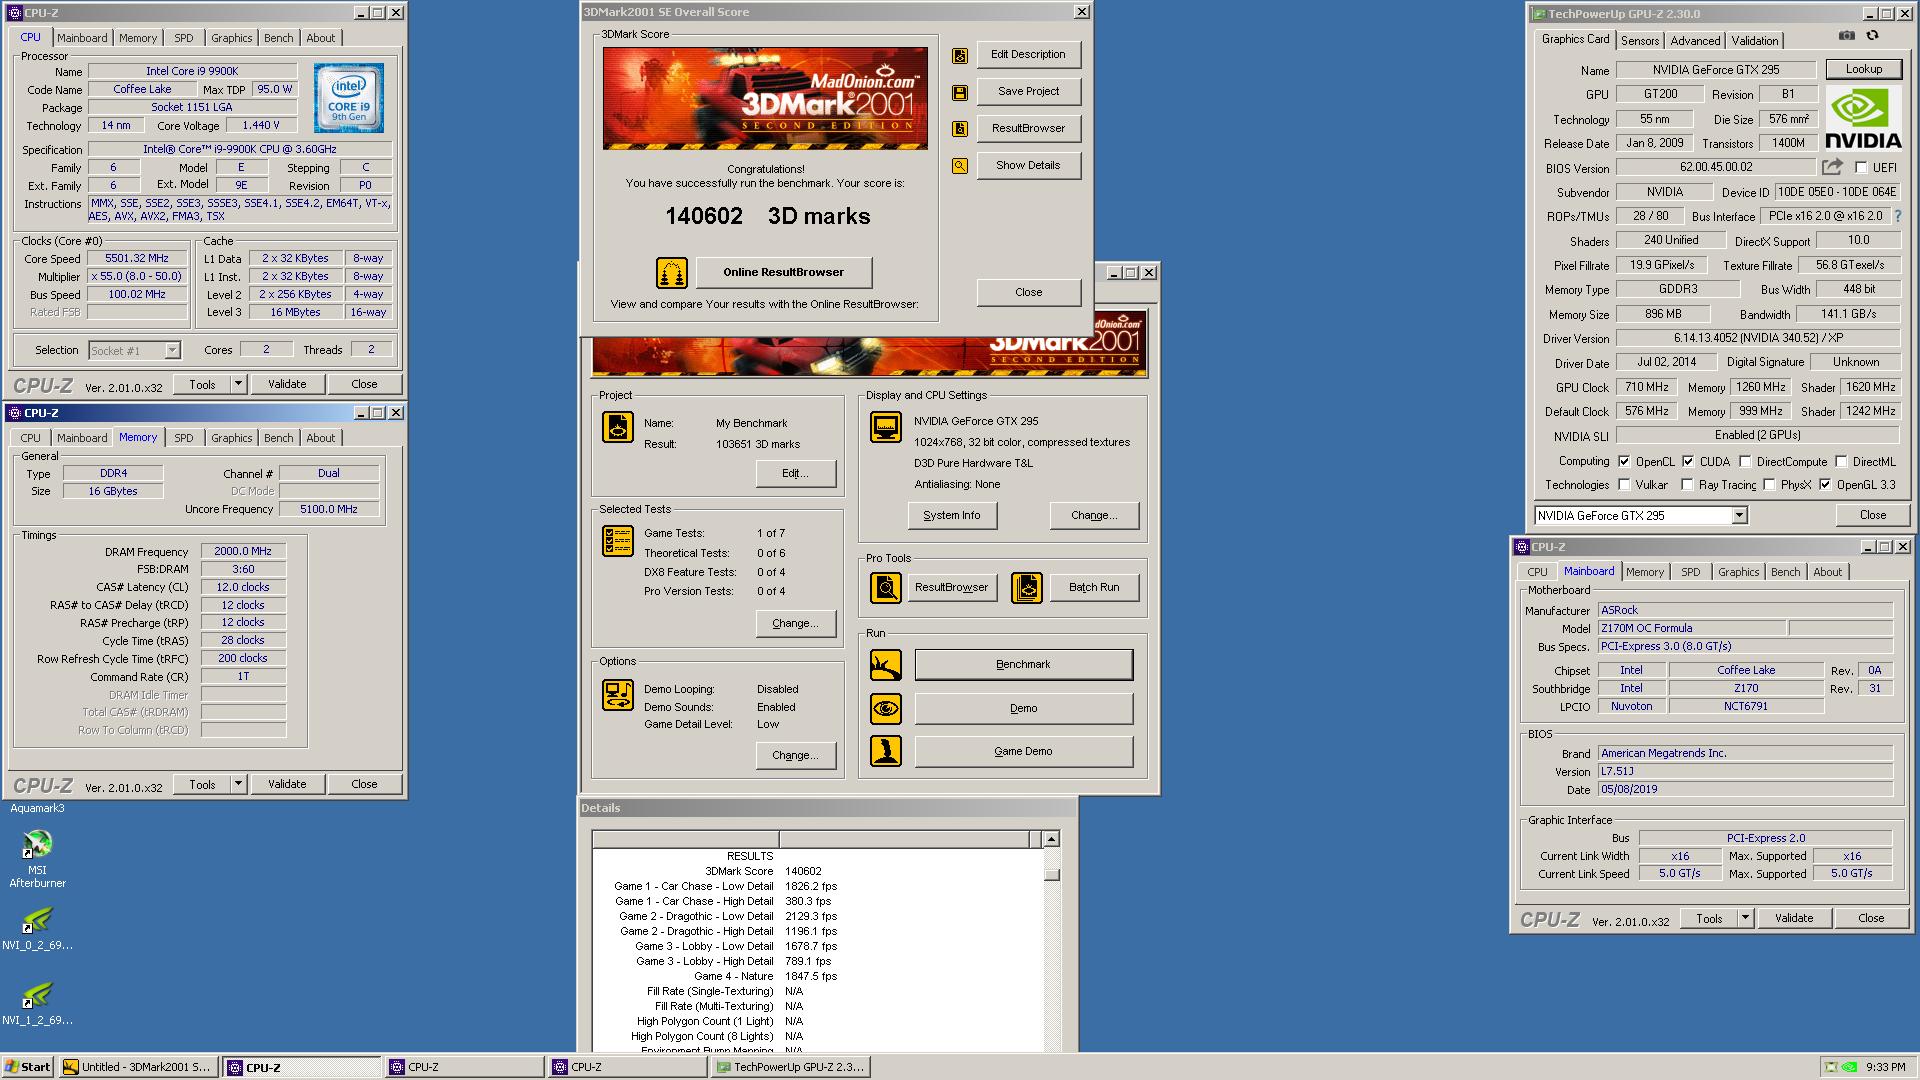Image resolution: width=1920 pixels, height=1080 pixels.
Task: Click the Benchmark run icon
Action: pos(886,665)
